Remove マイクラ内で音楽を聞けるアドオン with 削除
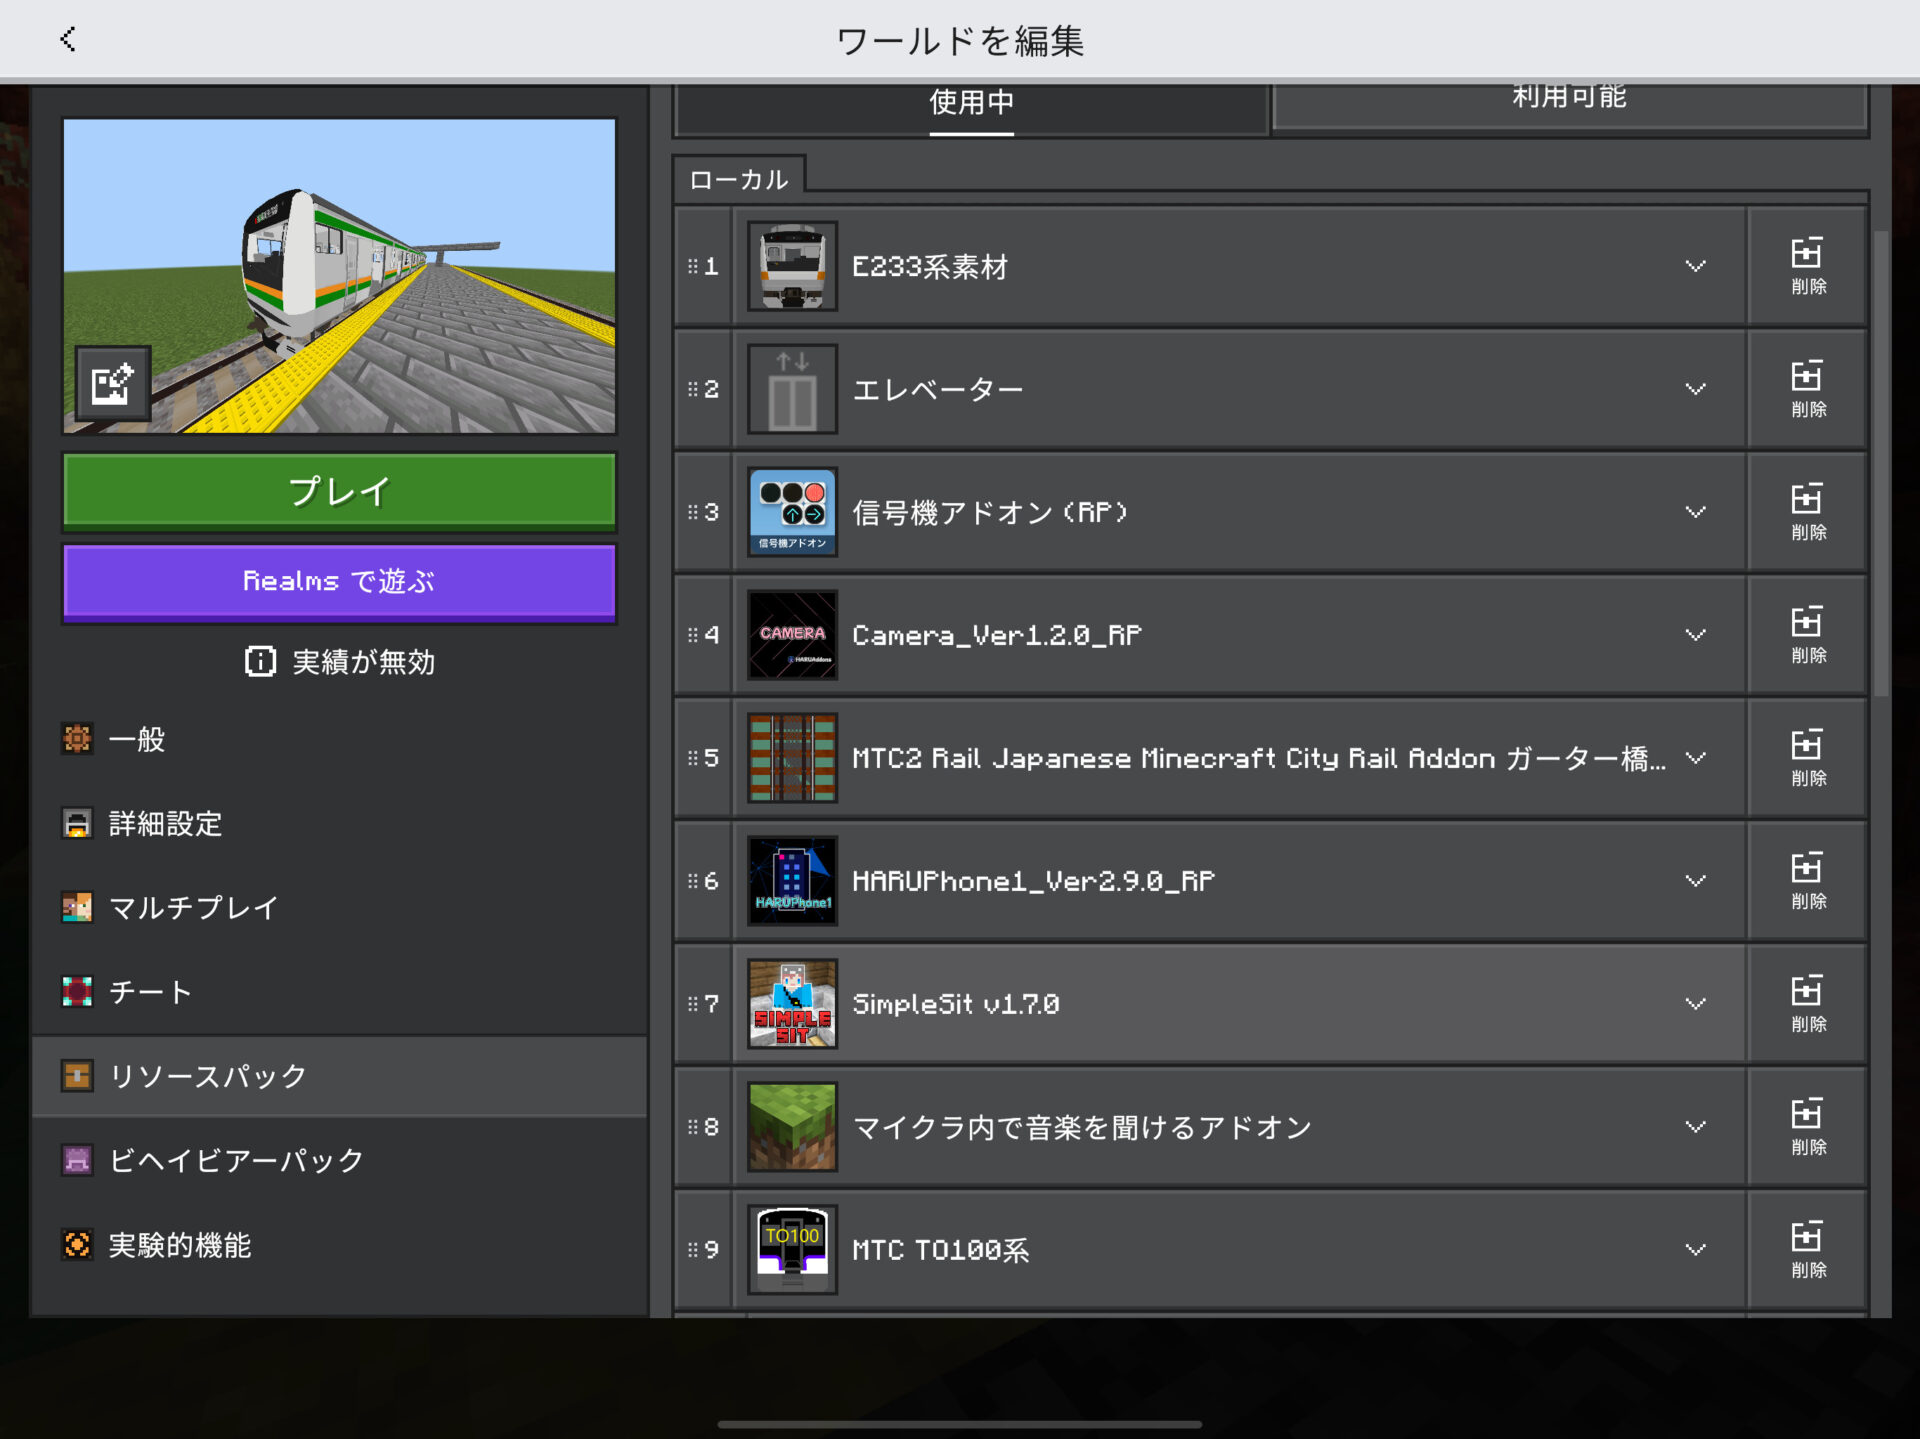 click(x=1808, y=1127)
